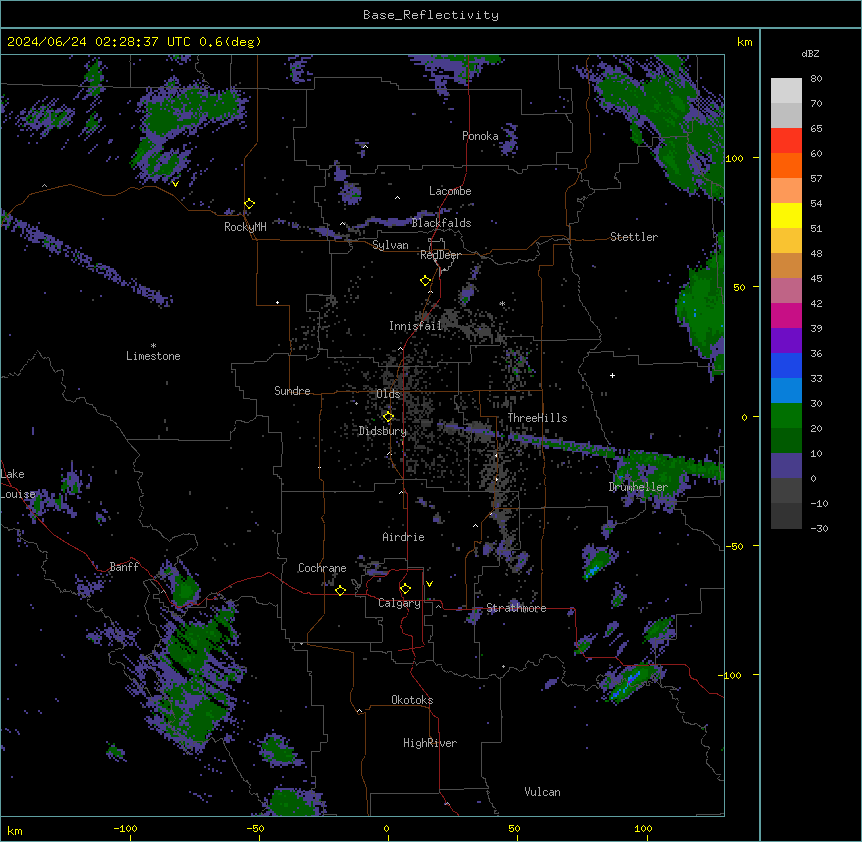Click the Ponoka city label

pyautogui.click(x=480, y=136)
